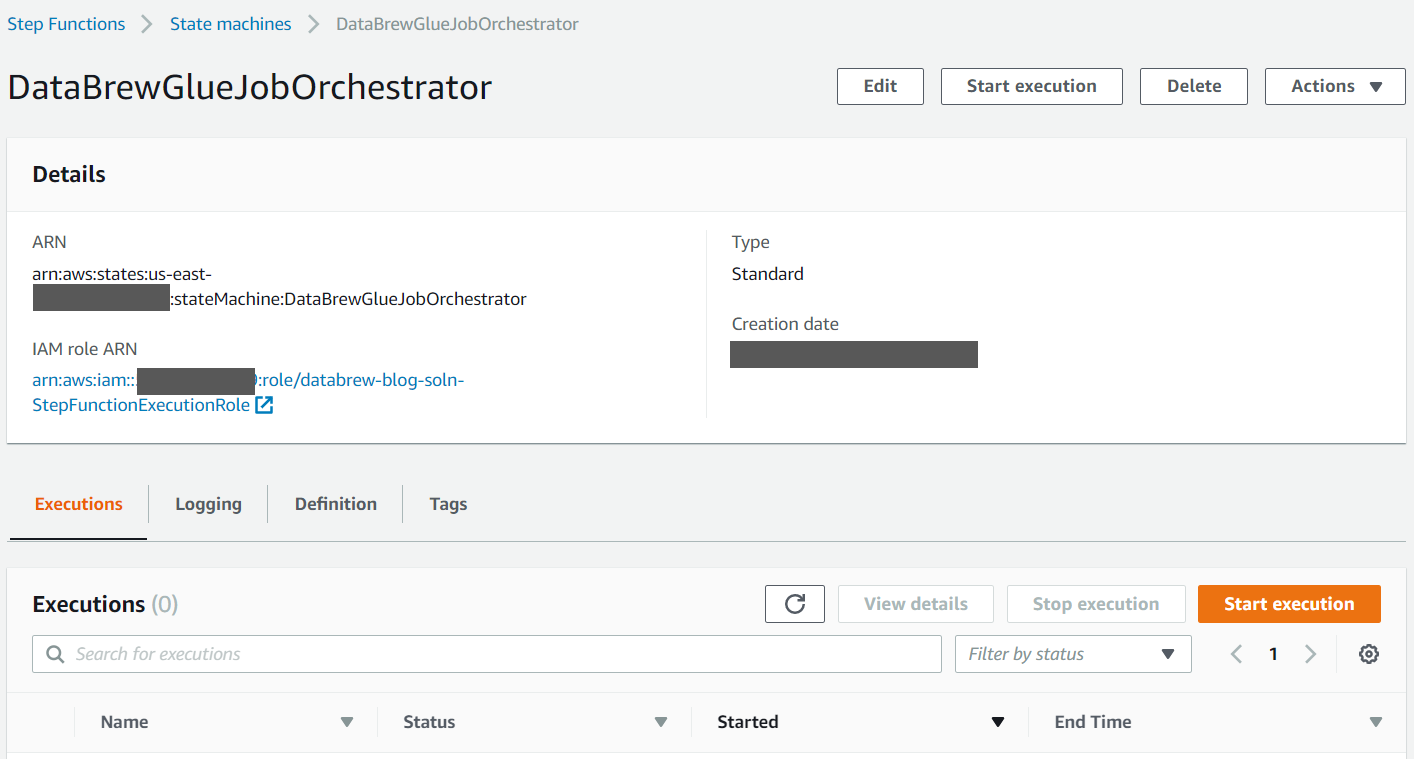Click the orange Start execution button
This screenshot has width=1414, height=759.
point(1289,604)
